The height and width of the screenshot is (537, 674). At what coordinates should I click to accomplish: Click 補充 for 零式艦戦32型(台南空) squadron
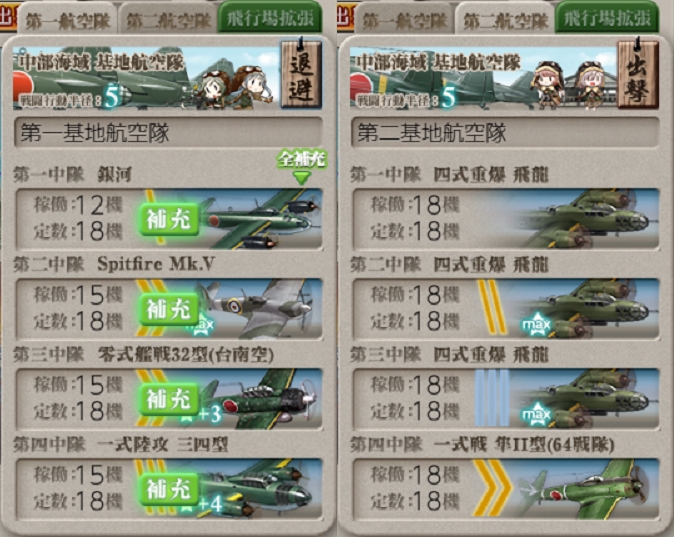169,399
